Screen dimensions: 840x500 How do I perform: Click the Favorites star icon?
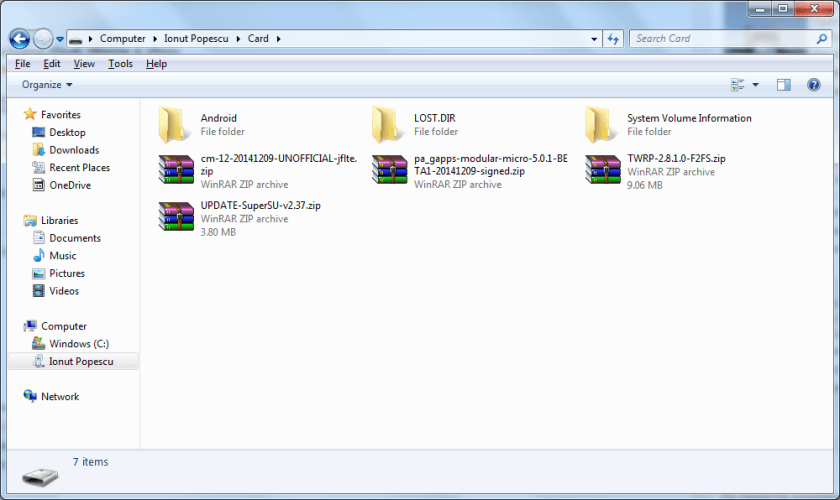pyautogui.click(x=30, y=114)
